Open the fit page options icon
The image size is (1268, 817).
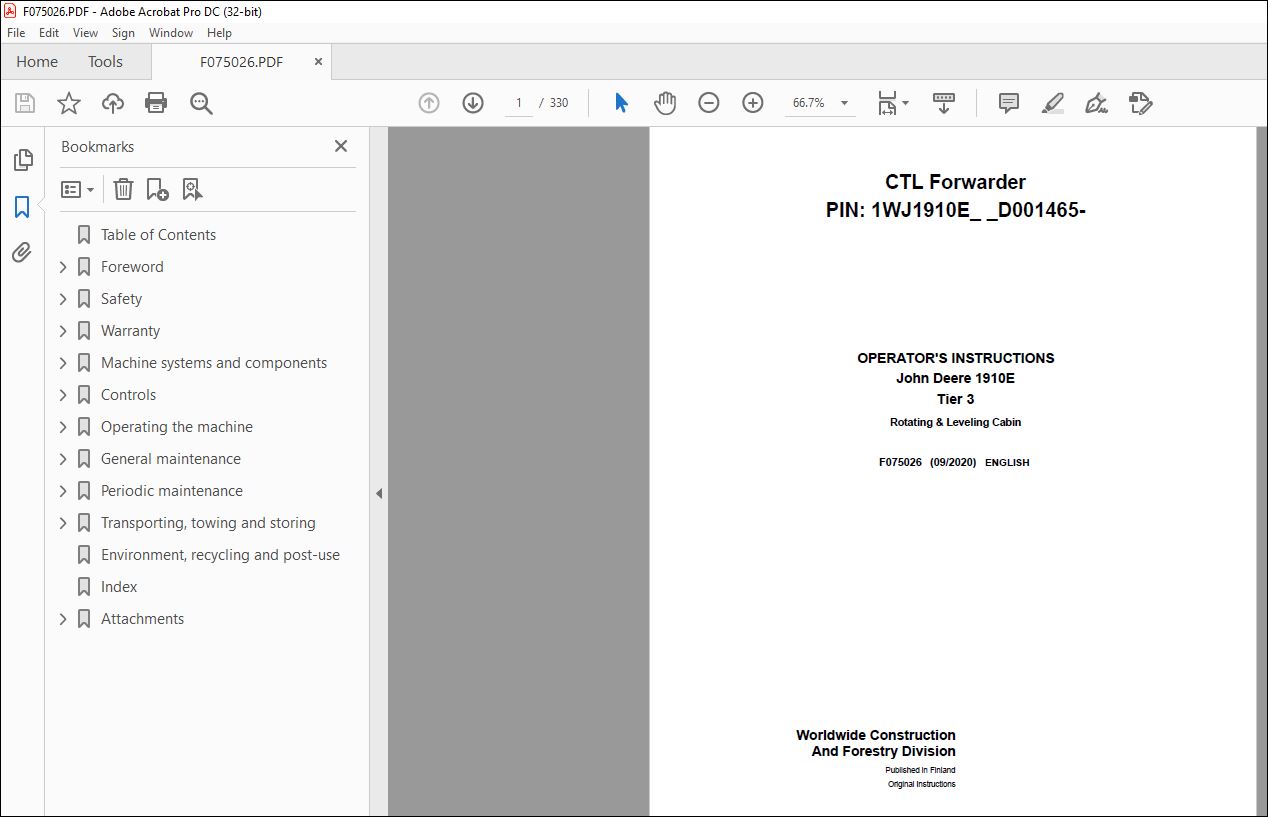(x=893, y=103)
